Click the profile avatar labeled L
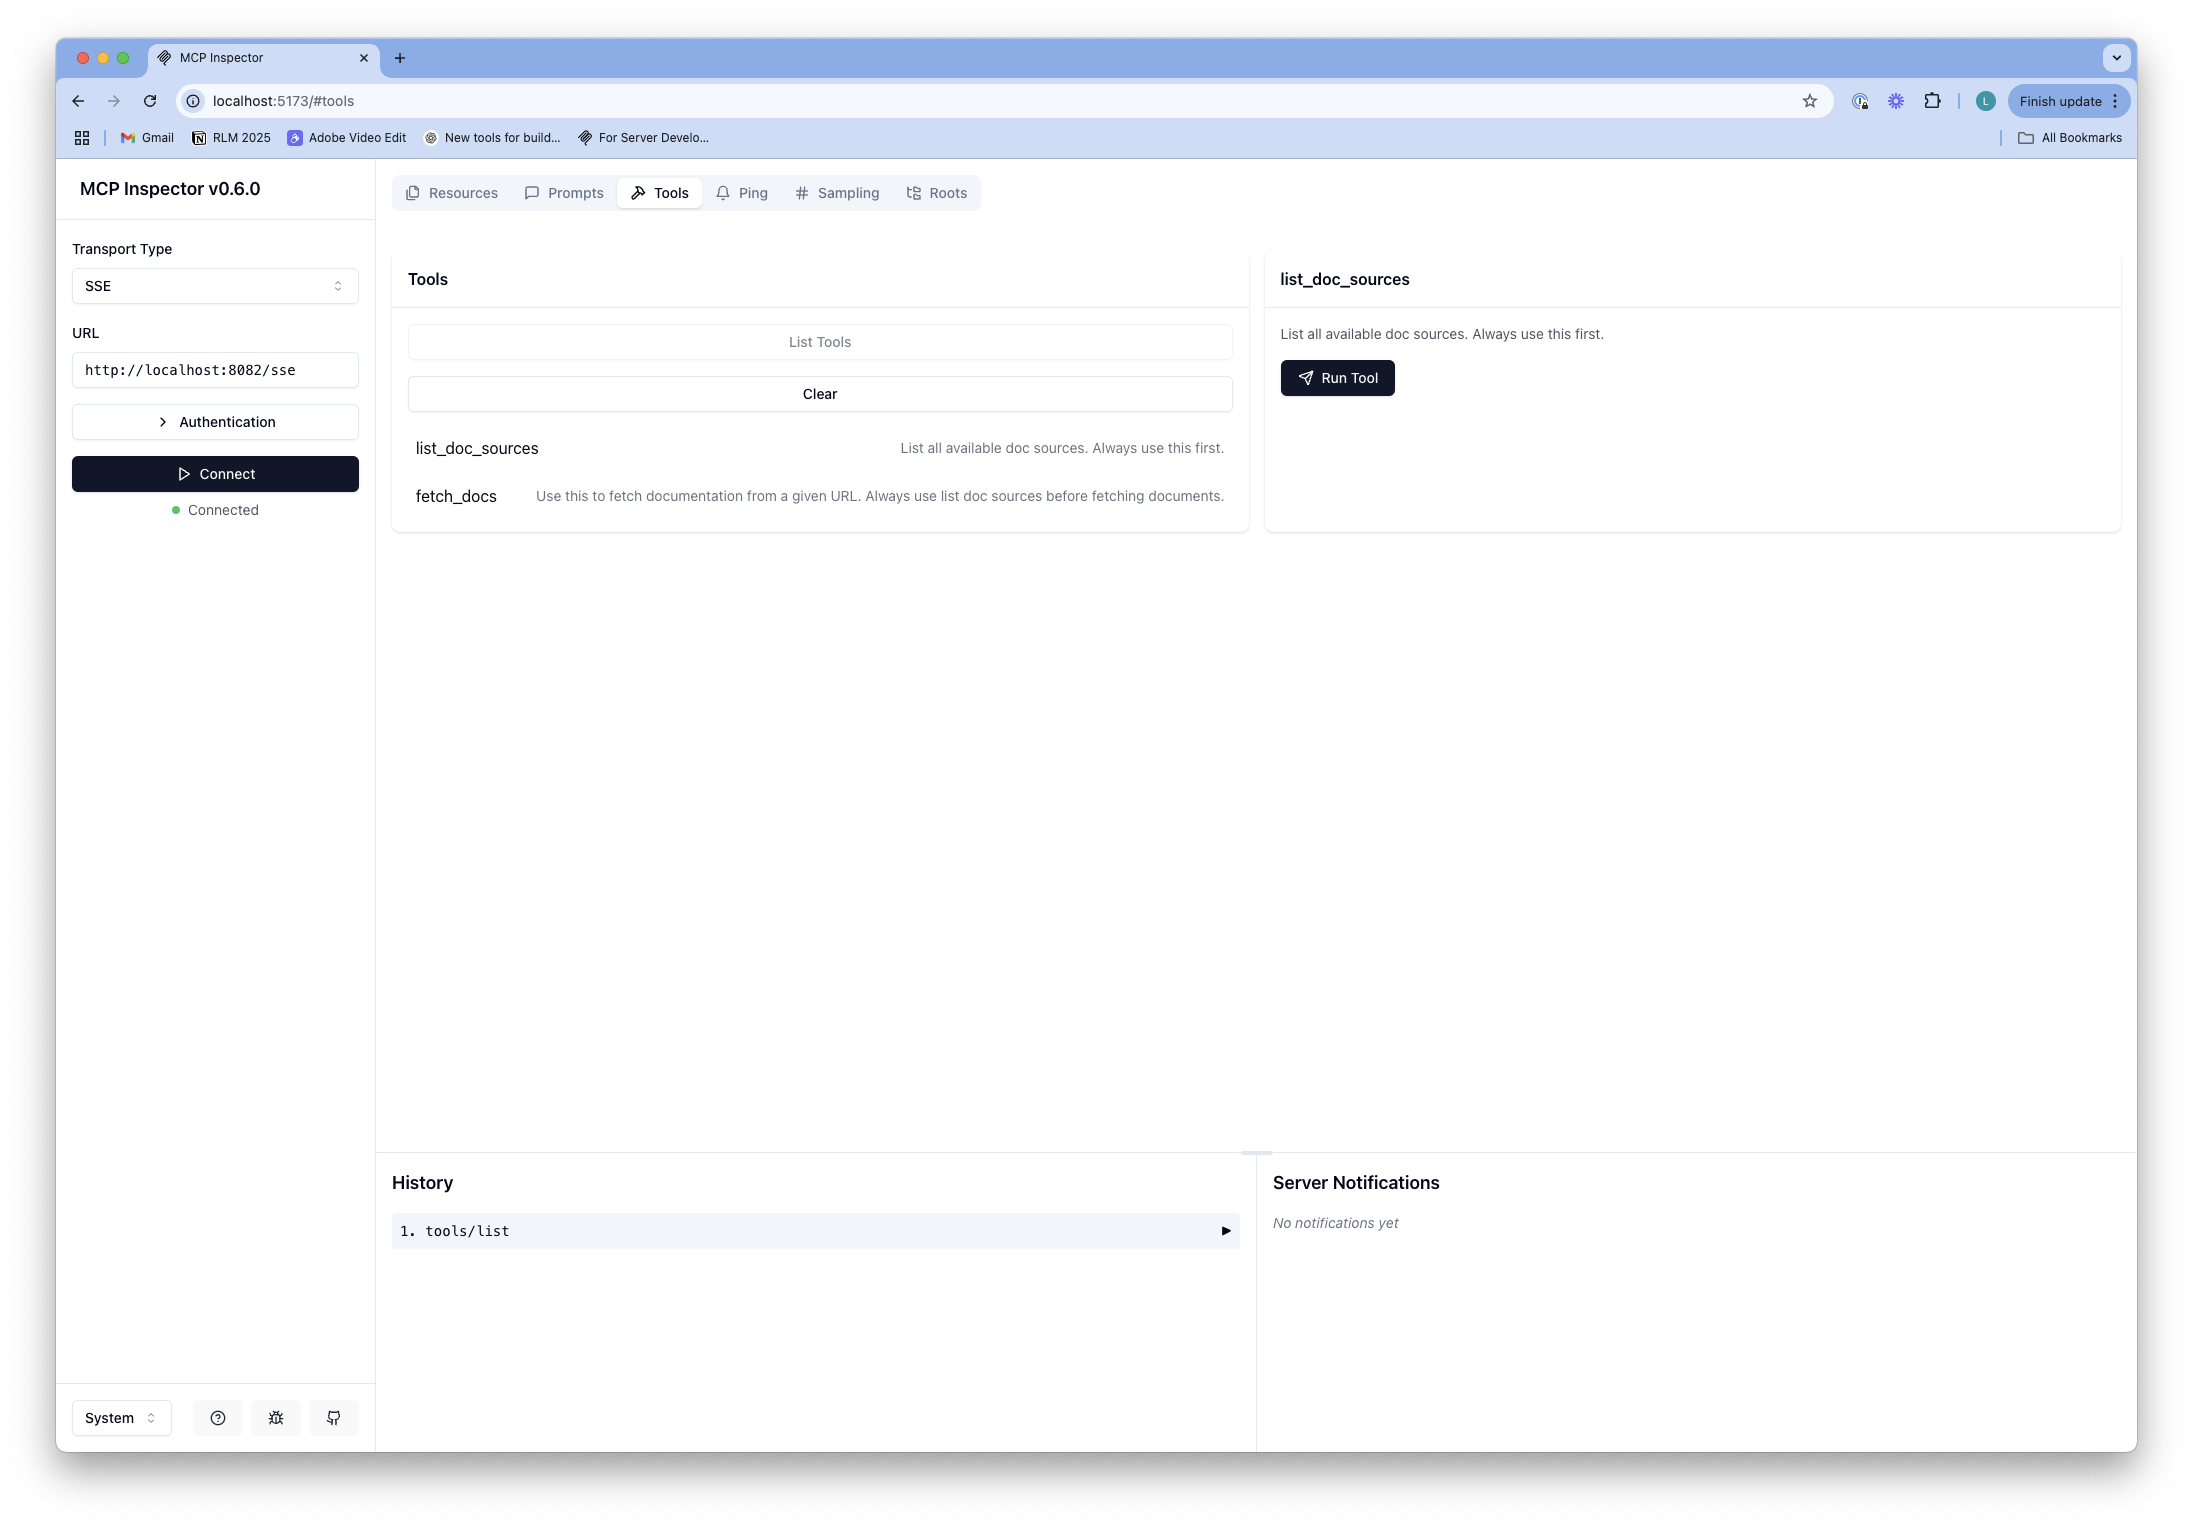The image size is (2193, 1526). coord(1984,100)
